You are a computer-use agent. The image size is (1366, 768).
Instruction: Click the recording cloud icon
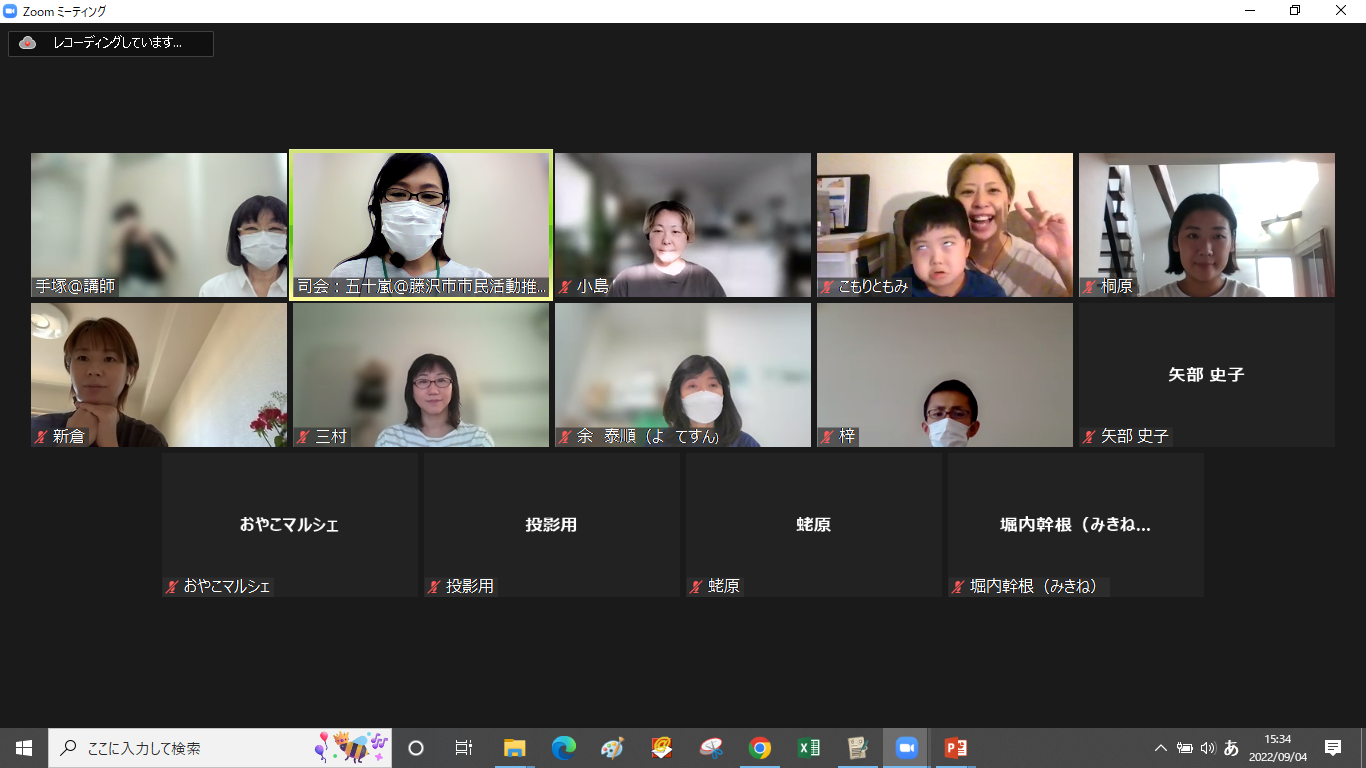pyautogui.click(x=28, y=43)
